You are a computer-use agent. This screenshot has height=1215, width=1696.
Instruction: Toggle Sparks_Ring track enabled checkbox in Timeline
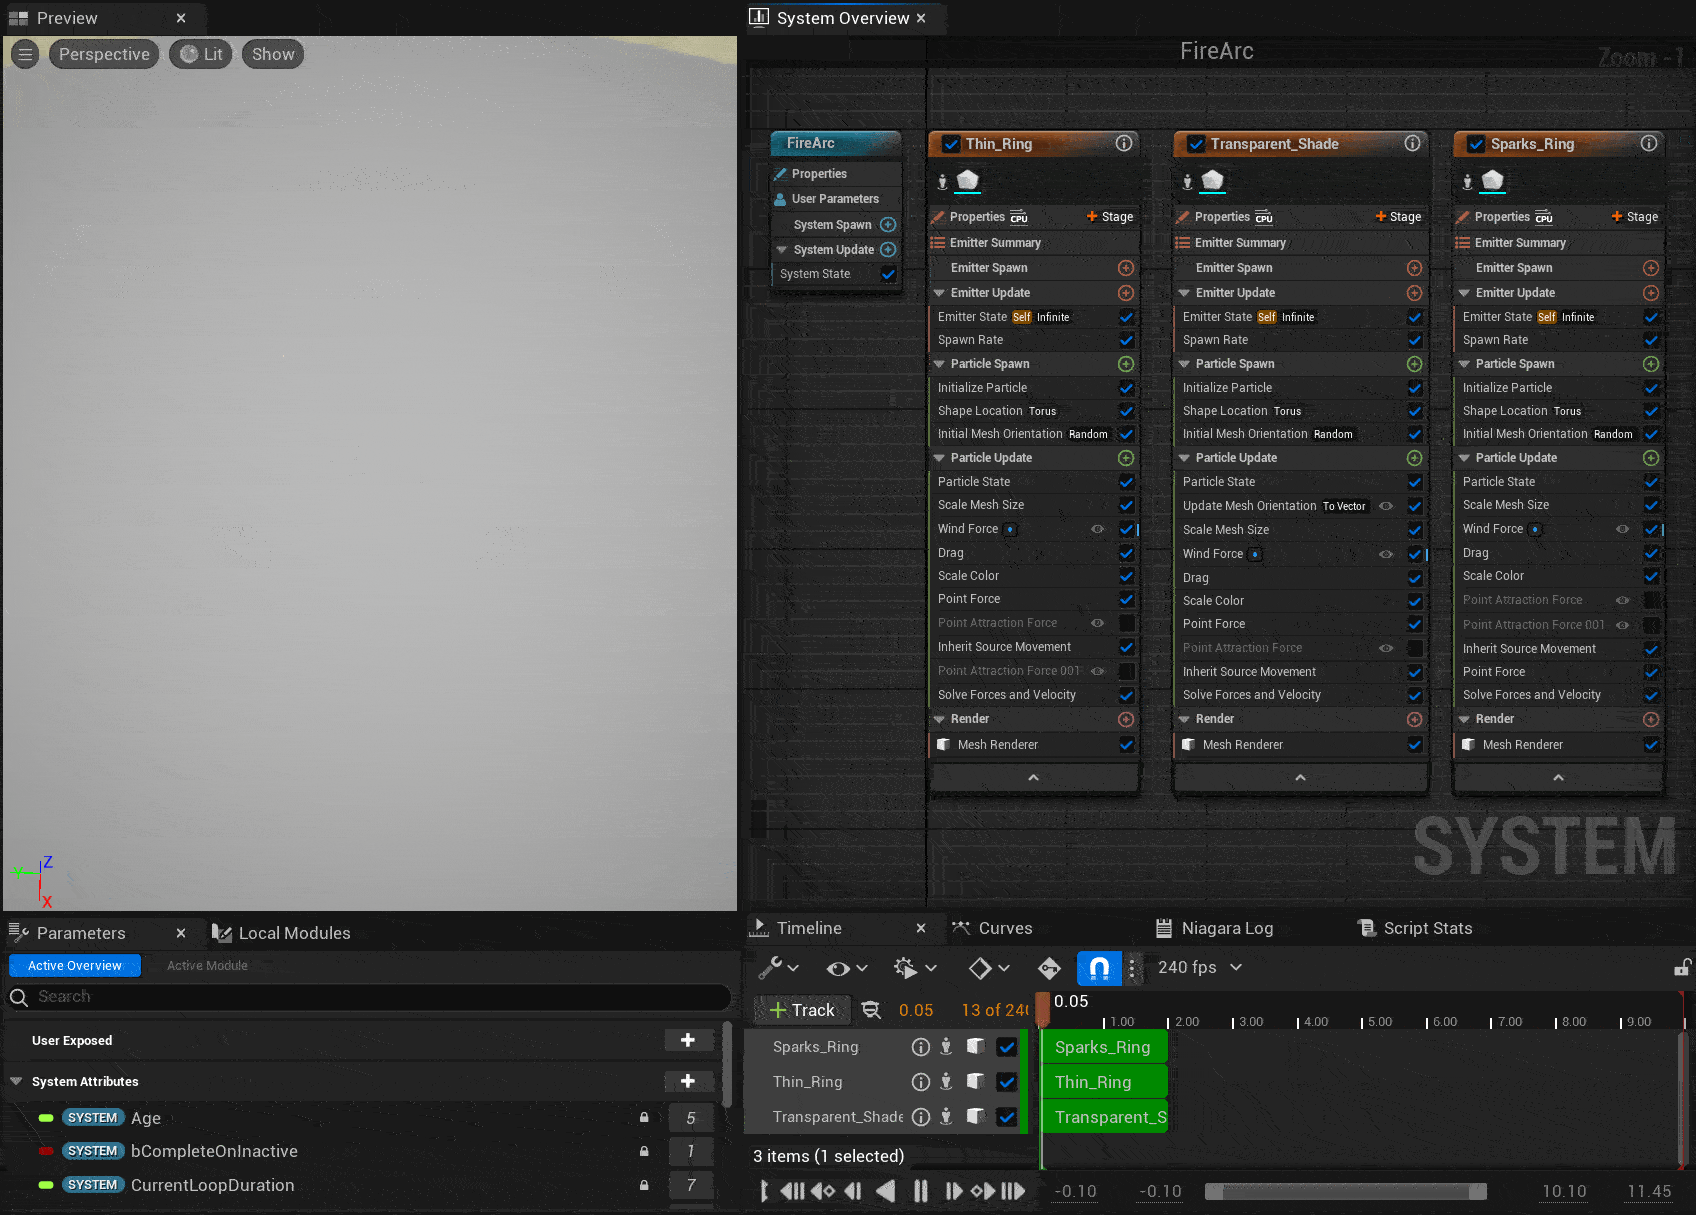(1006, 1047)
